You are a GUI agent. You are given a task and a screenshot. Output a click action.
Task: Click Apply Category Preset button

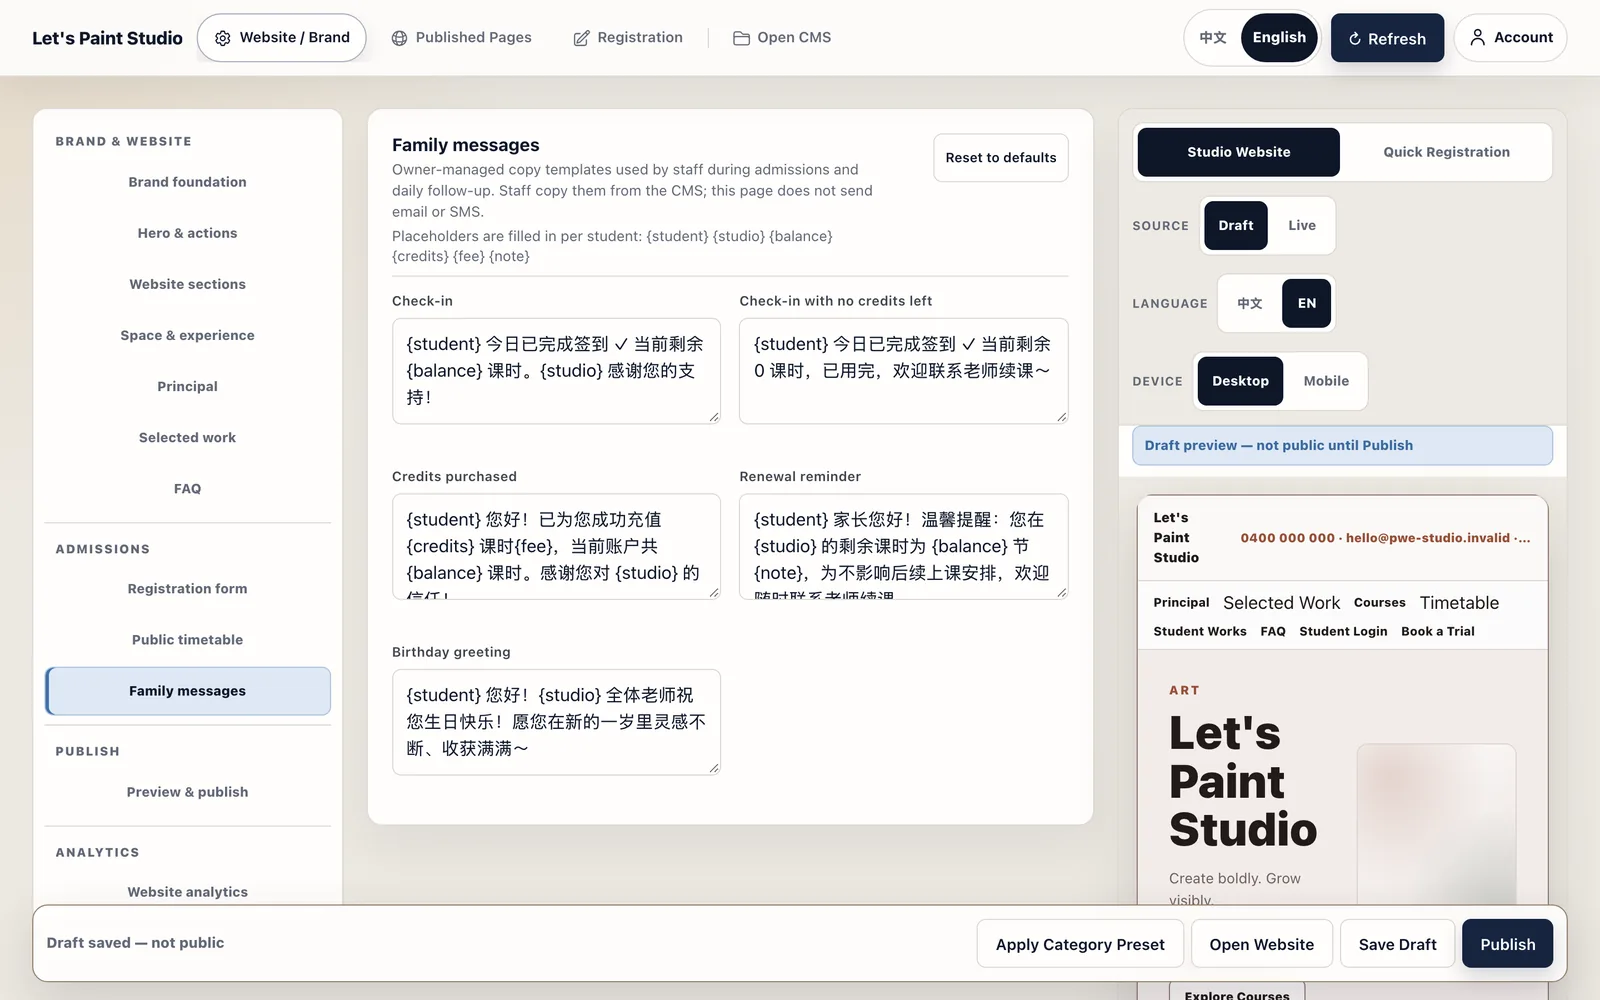1080,944
